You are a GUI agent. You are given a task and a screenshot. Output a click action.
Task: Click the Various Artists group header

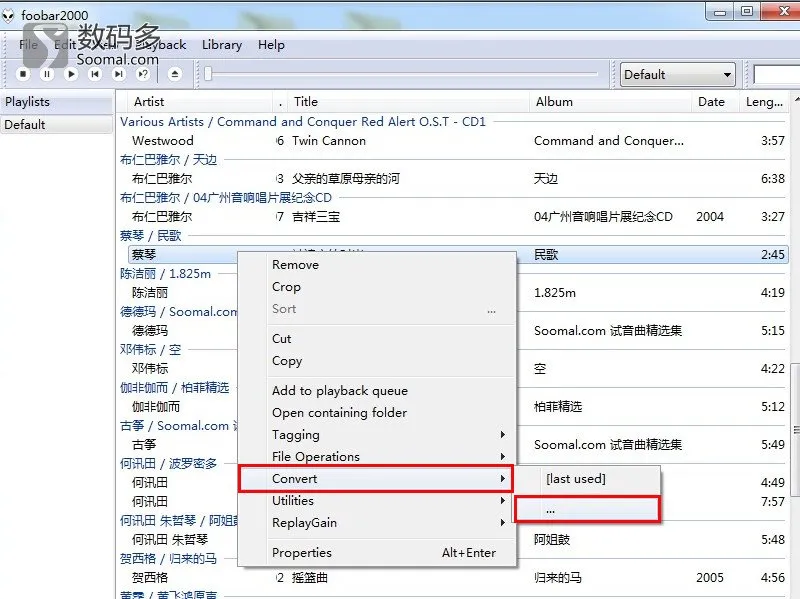coord(303,122)
